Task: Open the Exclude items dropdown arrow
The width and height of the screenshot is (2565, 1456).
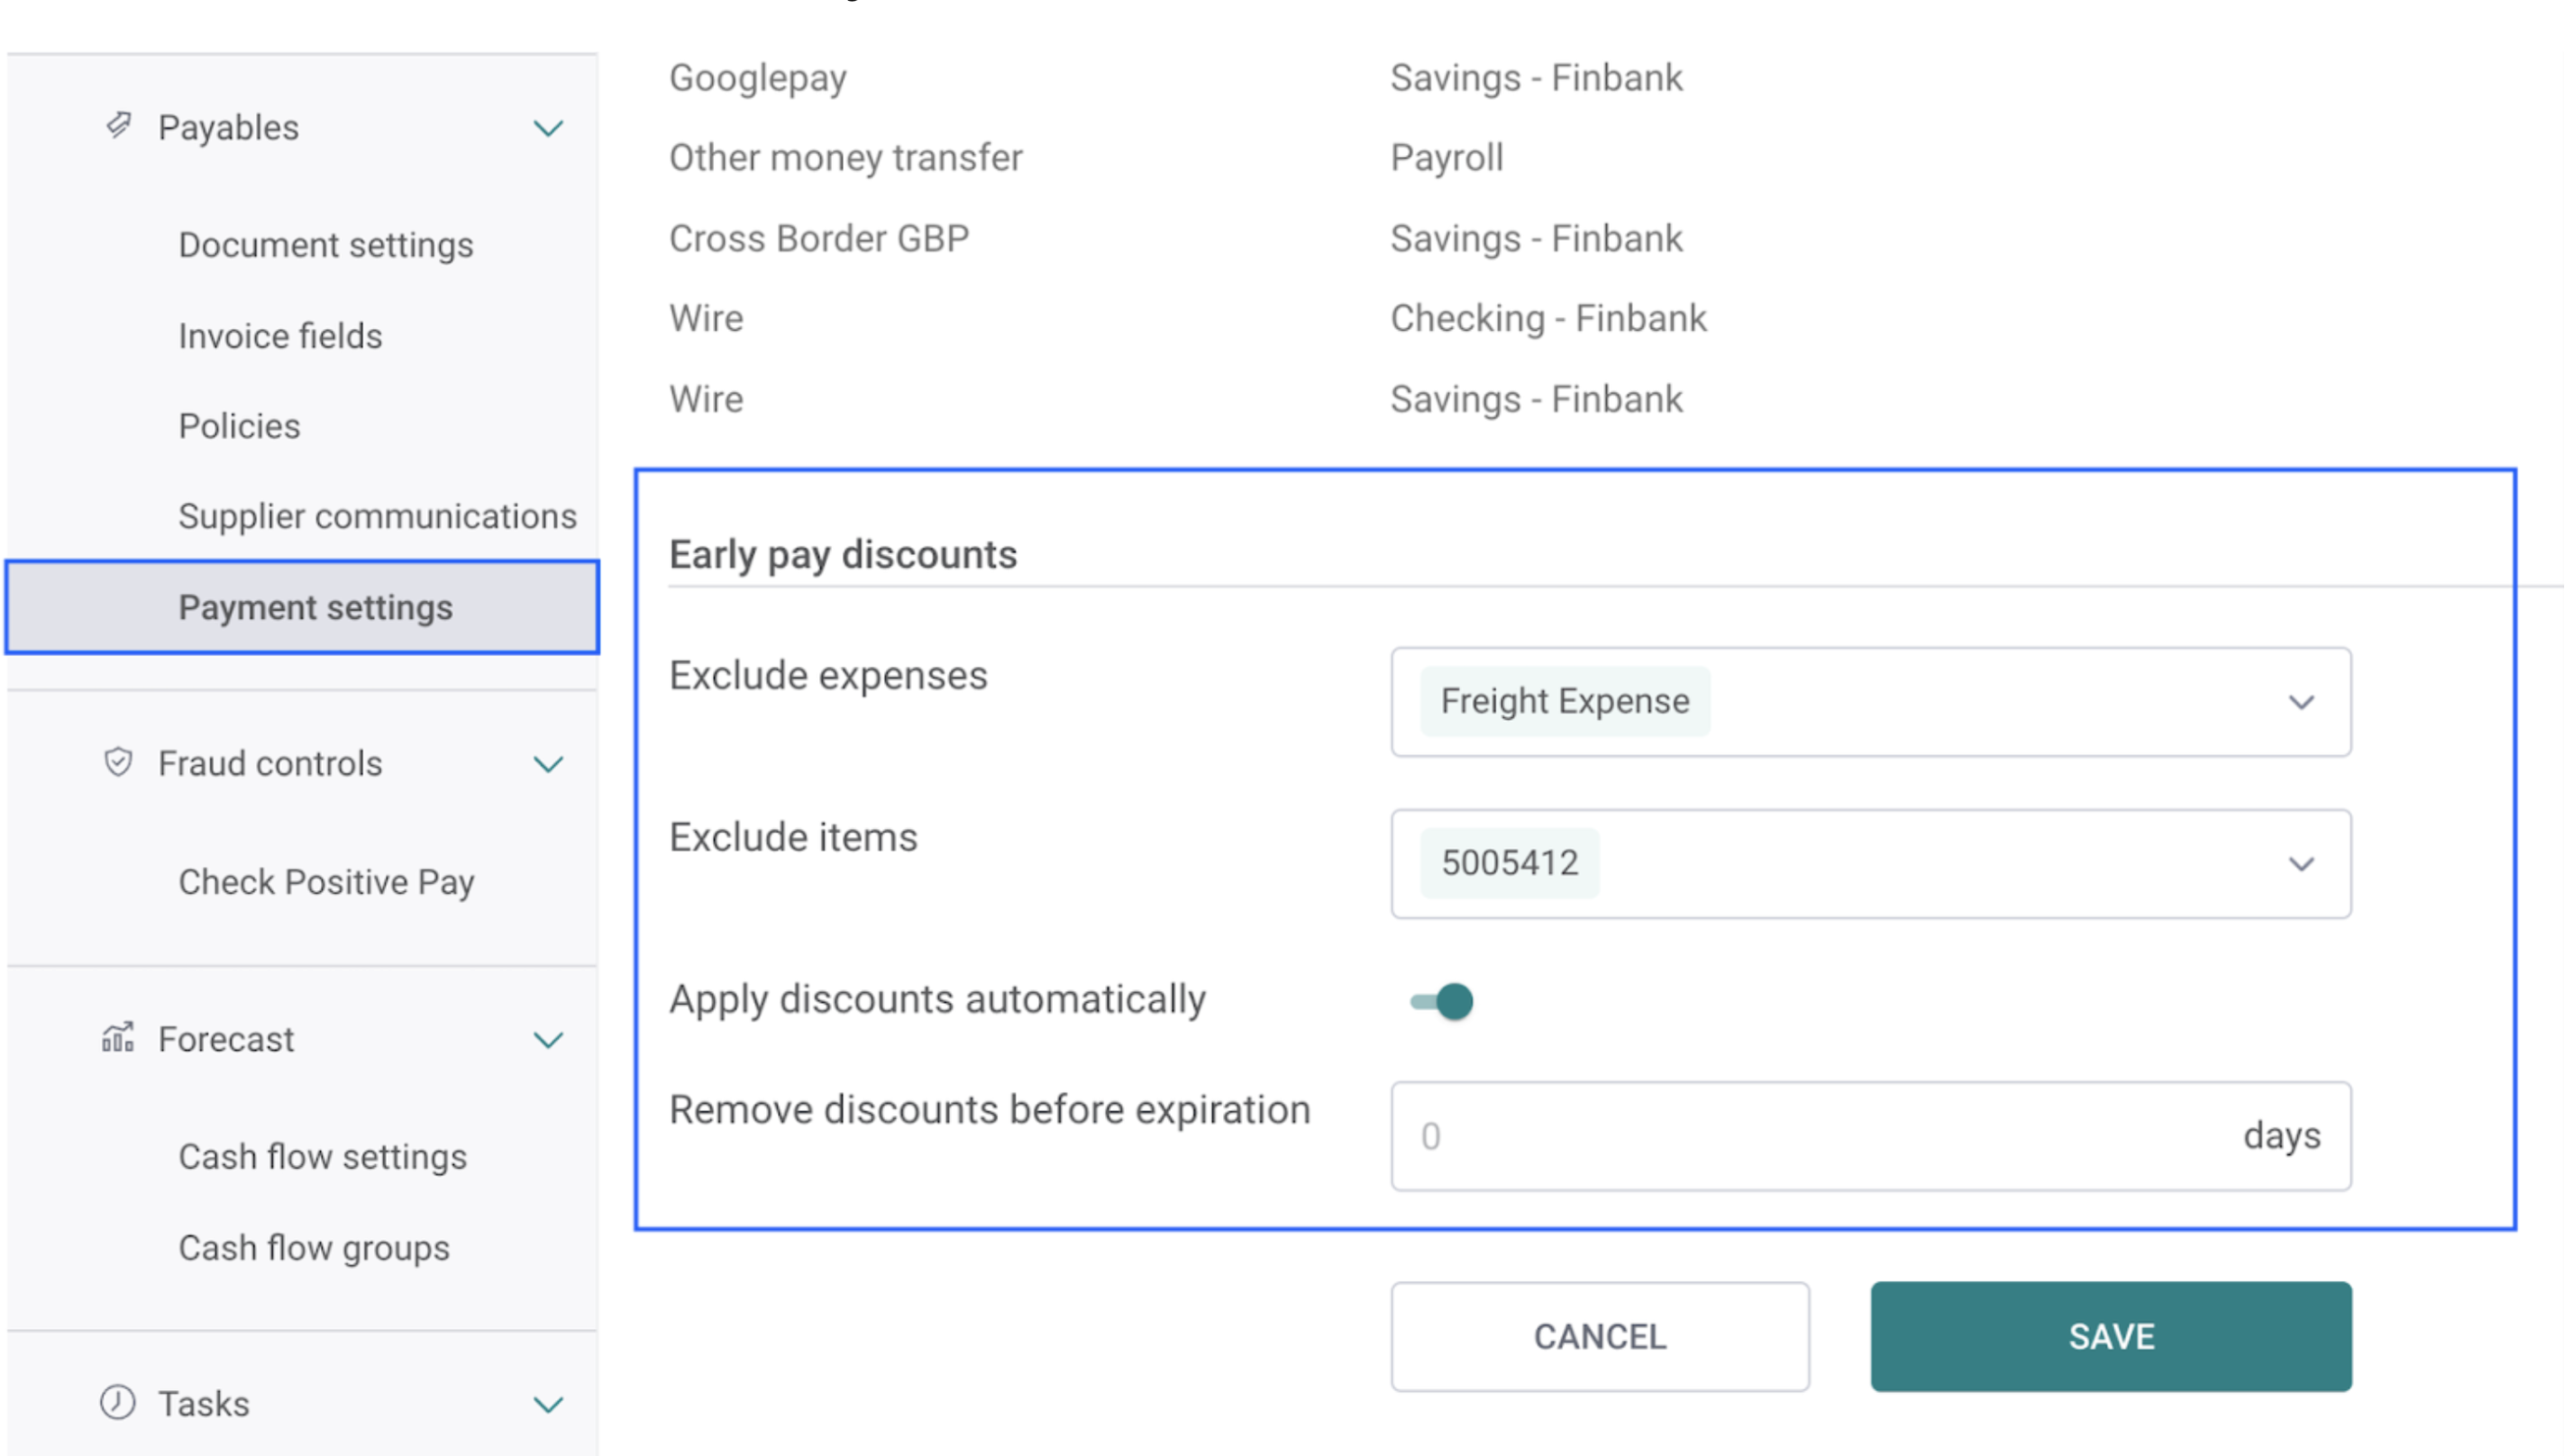Action: [2301, 864]
